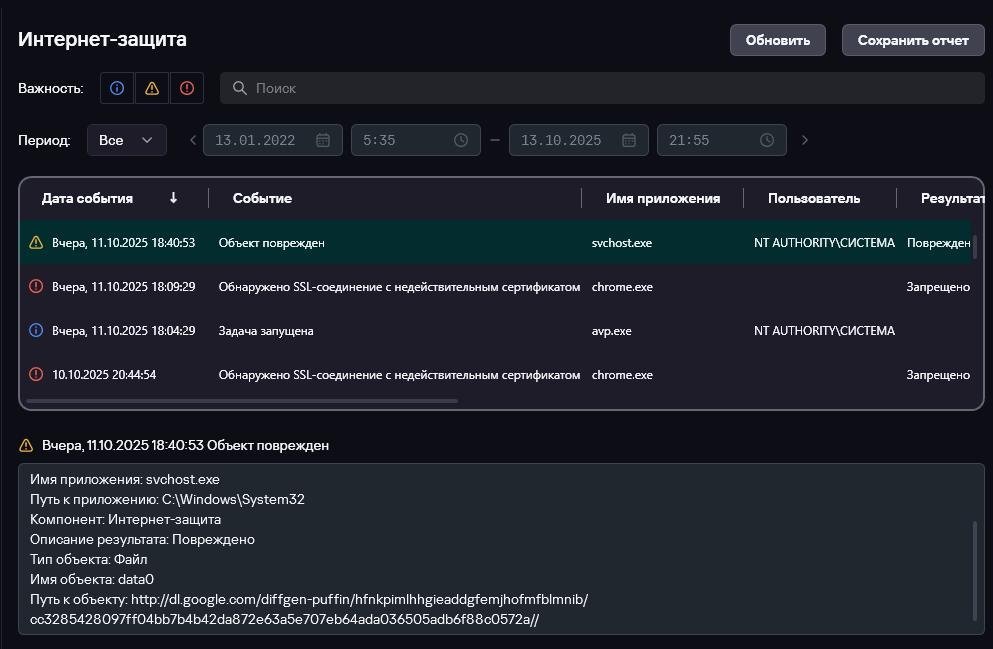Viewport: 993px width, 649px height.
Task: Open the calendar icon for end date 13.10.2025
Action: 629,140
